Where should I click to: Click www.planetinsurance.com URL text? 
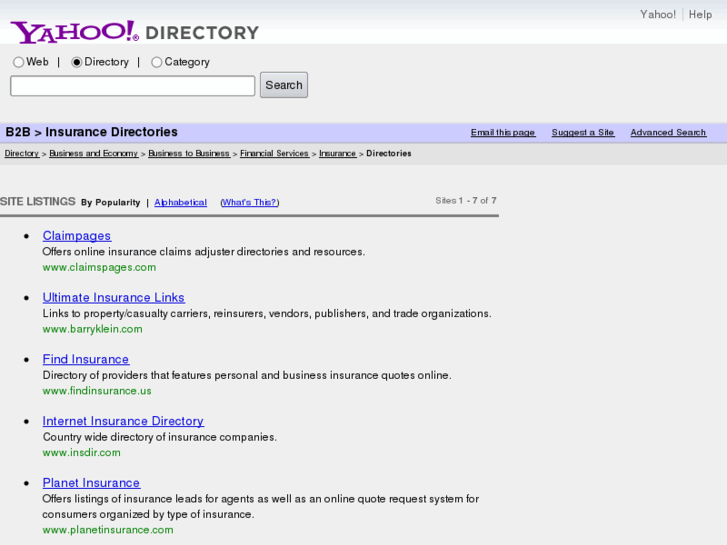point(108,530)
